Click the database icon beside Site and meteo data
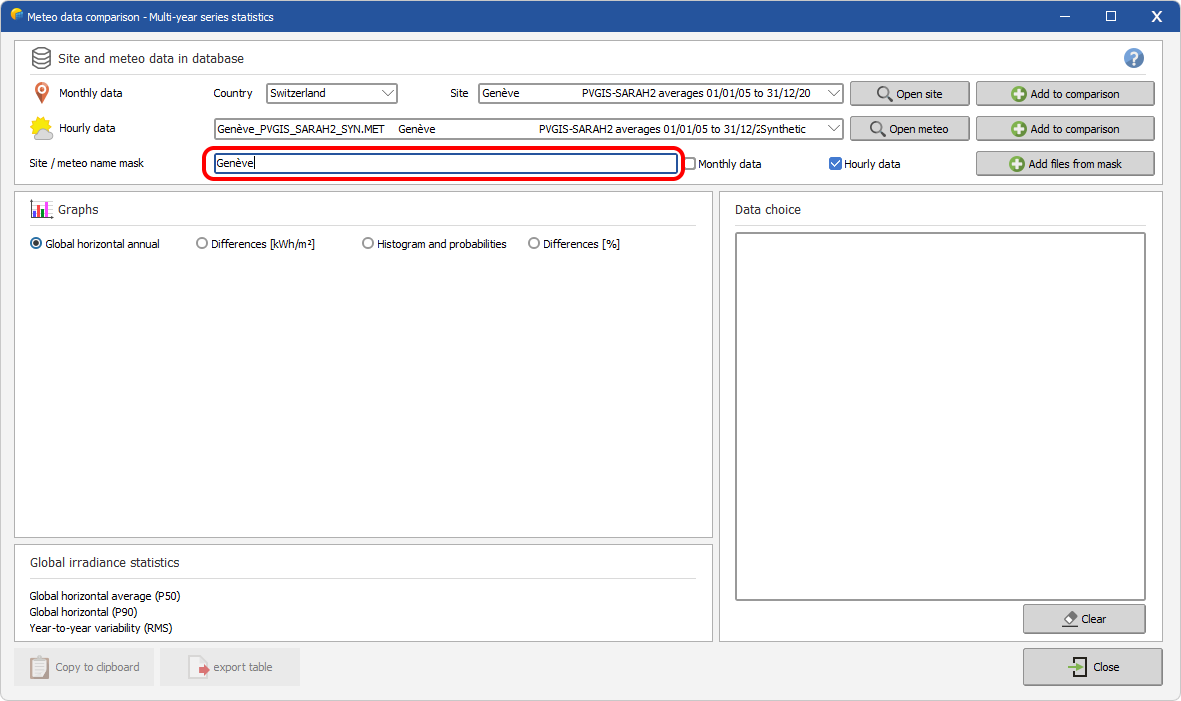 pyautogui.click(x=41, y=58)
